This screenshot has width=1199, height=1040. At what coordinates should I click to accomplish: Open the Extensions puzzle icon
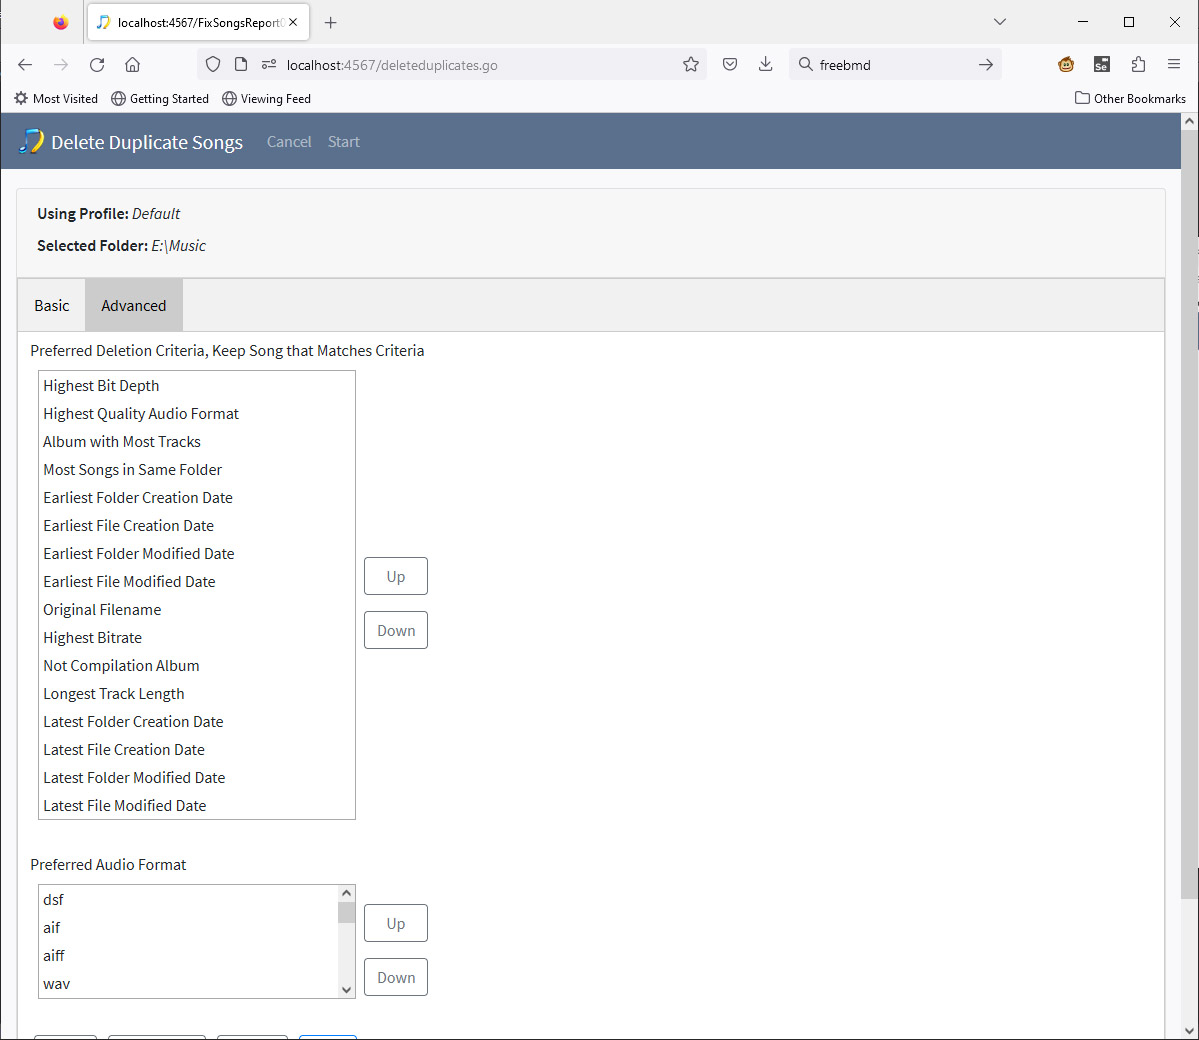[1138, 65]
